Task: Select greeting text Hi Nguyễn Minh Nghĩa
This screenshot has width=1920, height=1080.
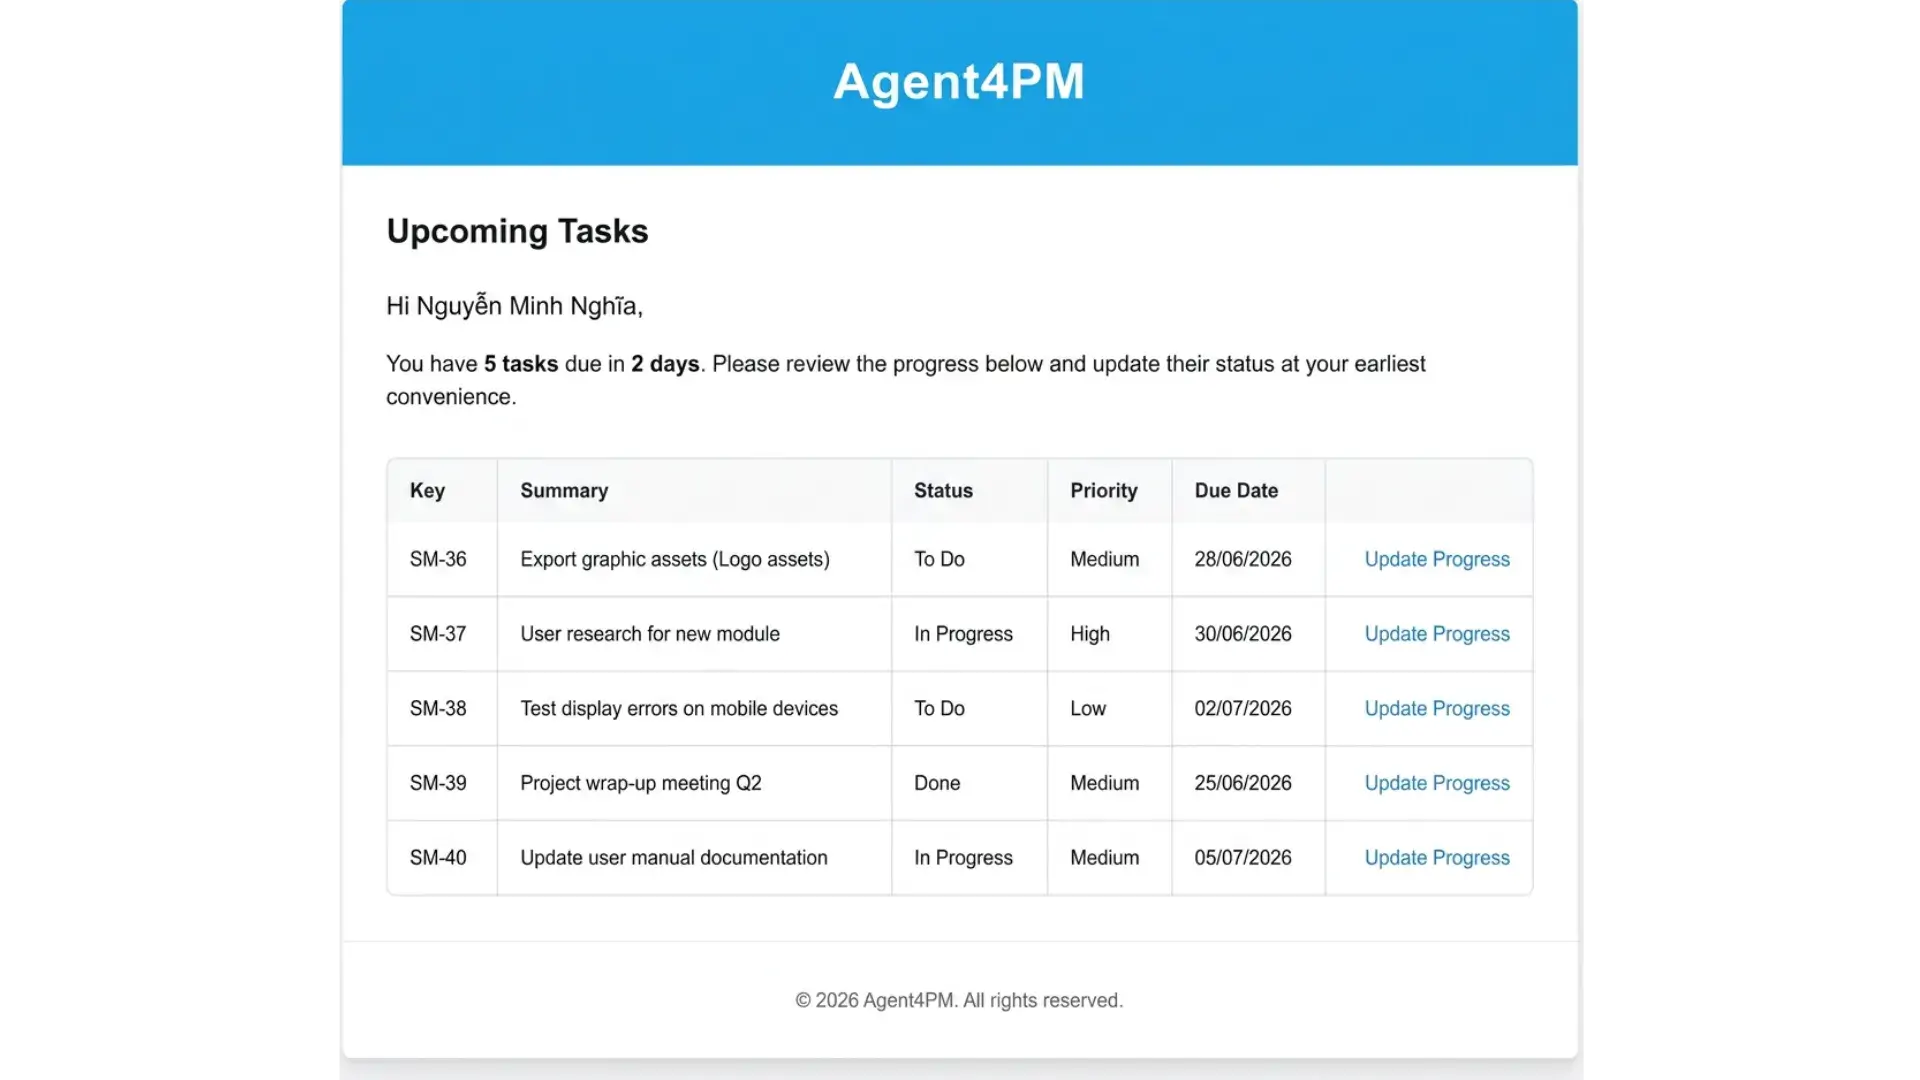Action: [514, 306]
